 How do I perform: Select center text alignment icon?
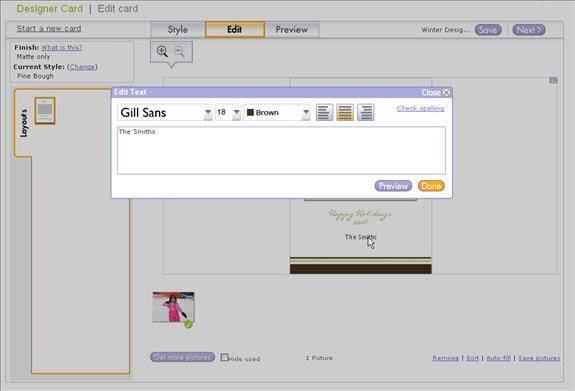coord(345,112)
